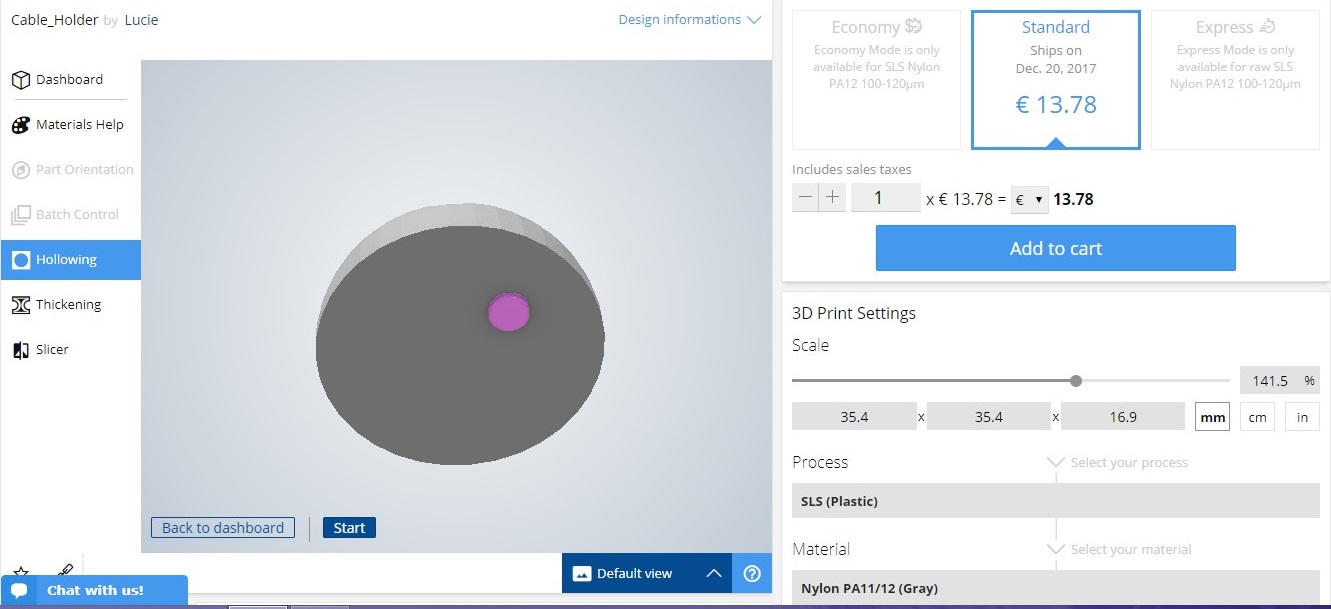Select the Express shipping option
The height and width of the screenshot is (609, 1331).
tap(1235, 80)
